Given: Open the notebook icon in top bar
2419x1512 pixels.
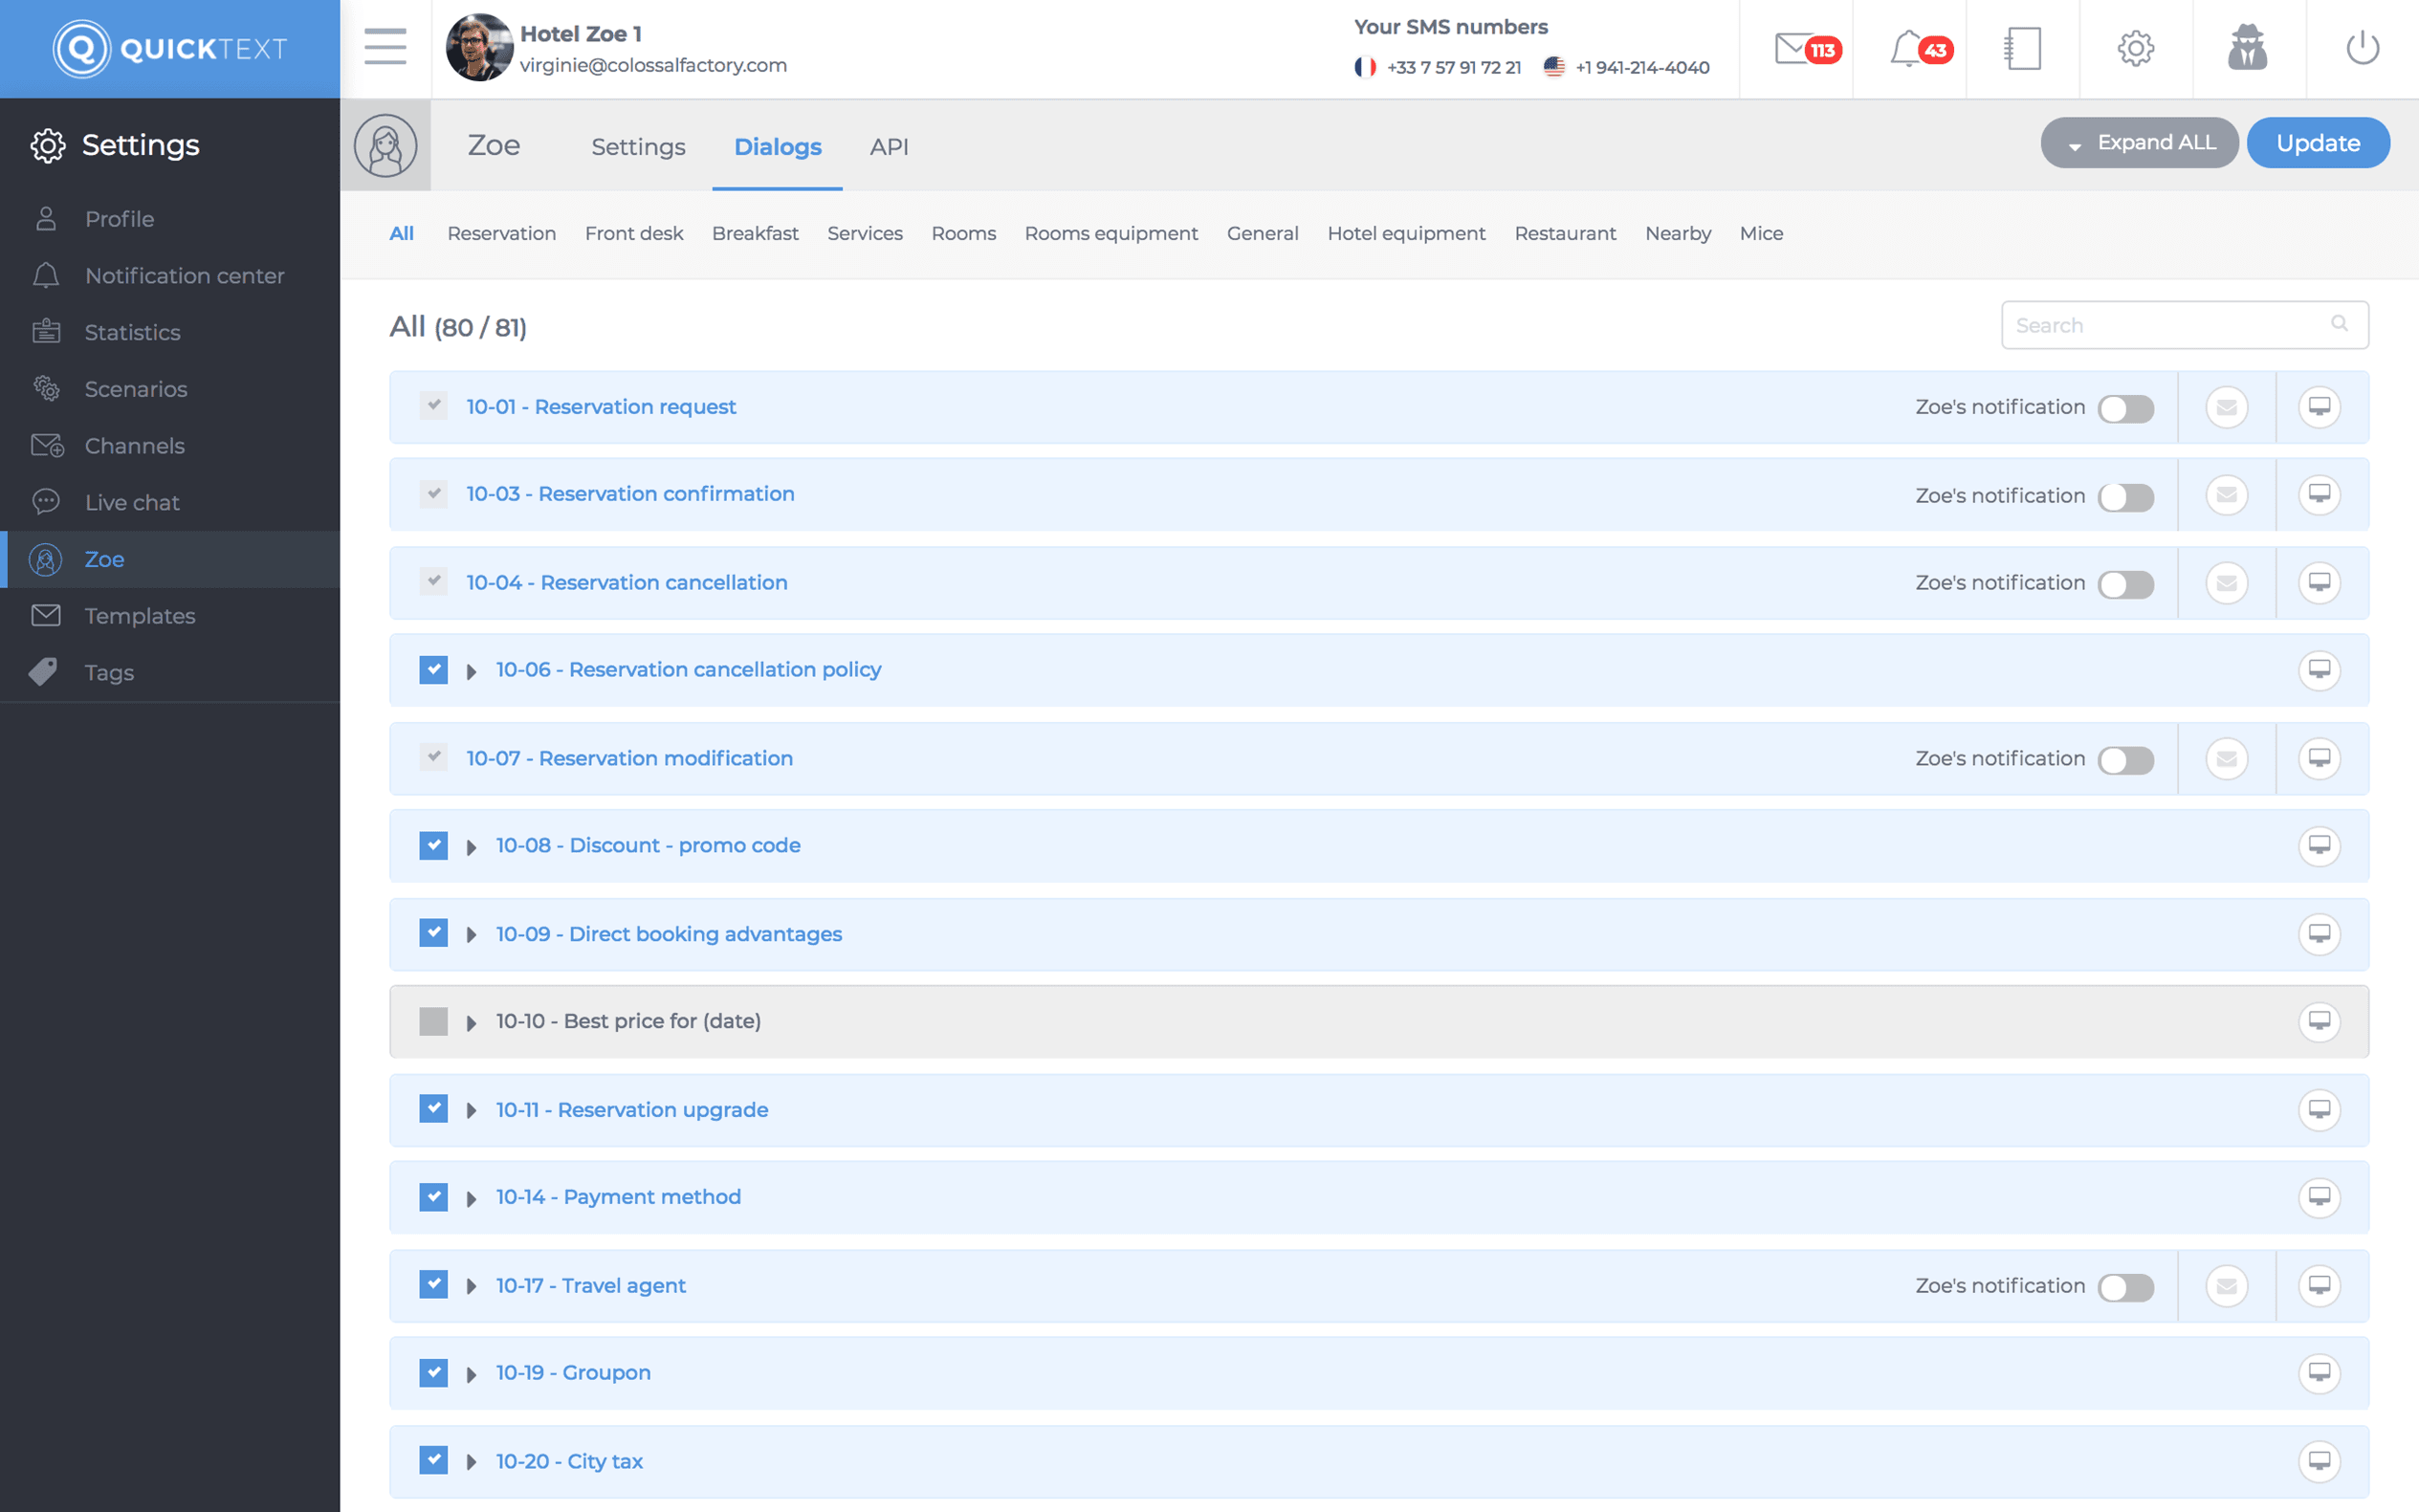Looking at the screenshot, I should tap(2022, 48).
